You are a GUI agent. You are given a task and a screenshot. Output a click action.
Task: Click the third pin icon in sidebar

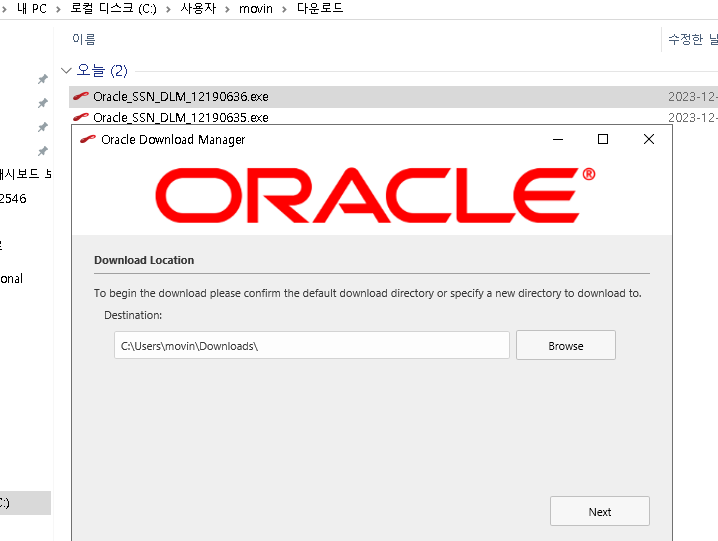click(43, 127)
